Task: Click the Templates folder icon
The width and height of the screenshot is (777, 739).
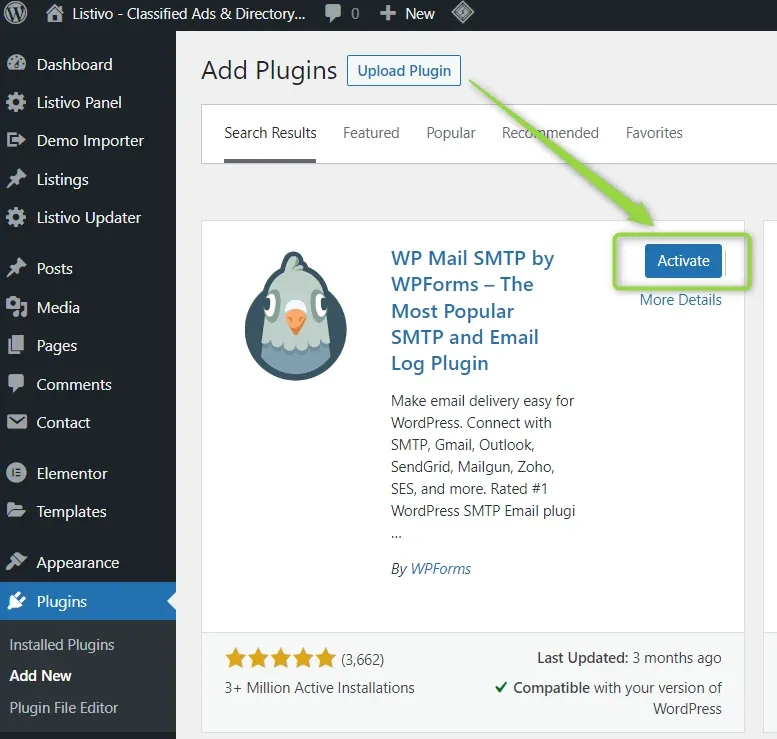Action: [16, 510]
